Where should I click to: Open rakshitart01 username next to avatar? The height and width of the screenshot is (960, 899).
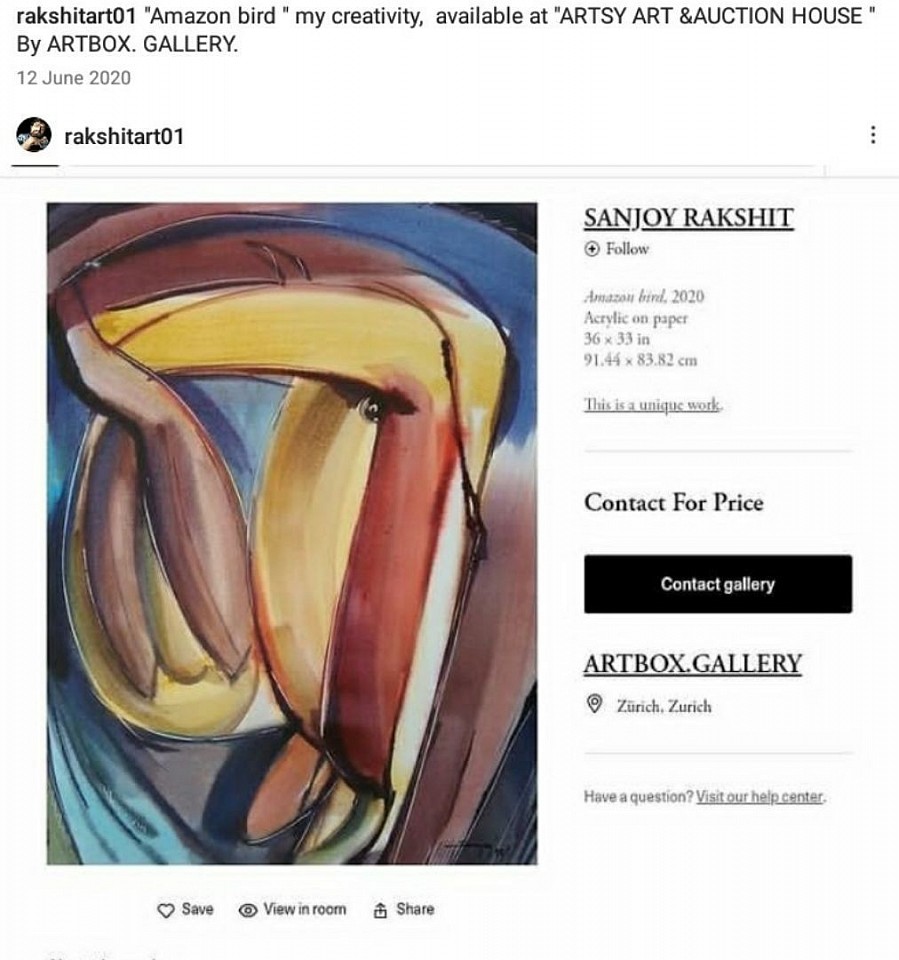point(124,136)
